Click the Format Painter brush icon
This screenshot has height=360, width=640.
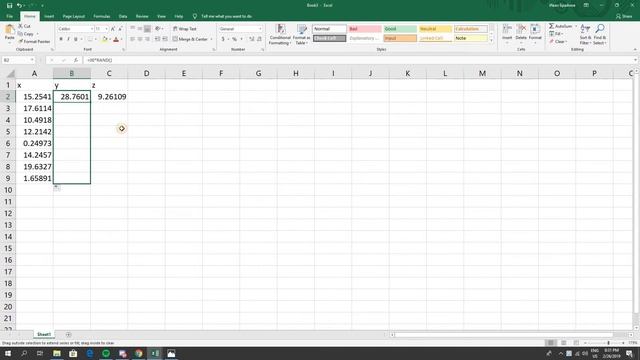[x=20, y=41]
